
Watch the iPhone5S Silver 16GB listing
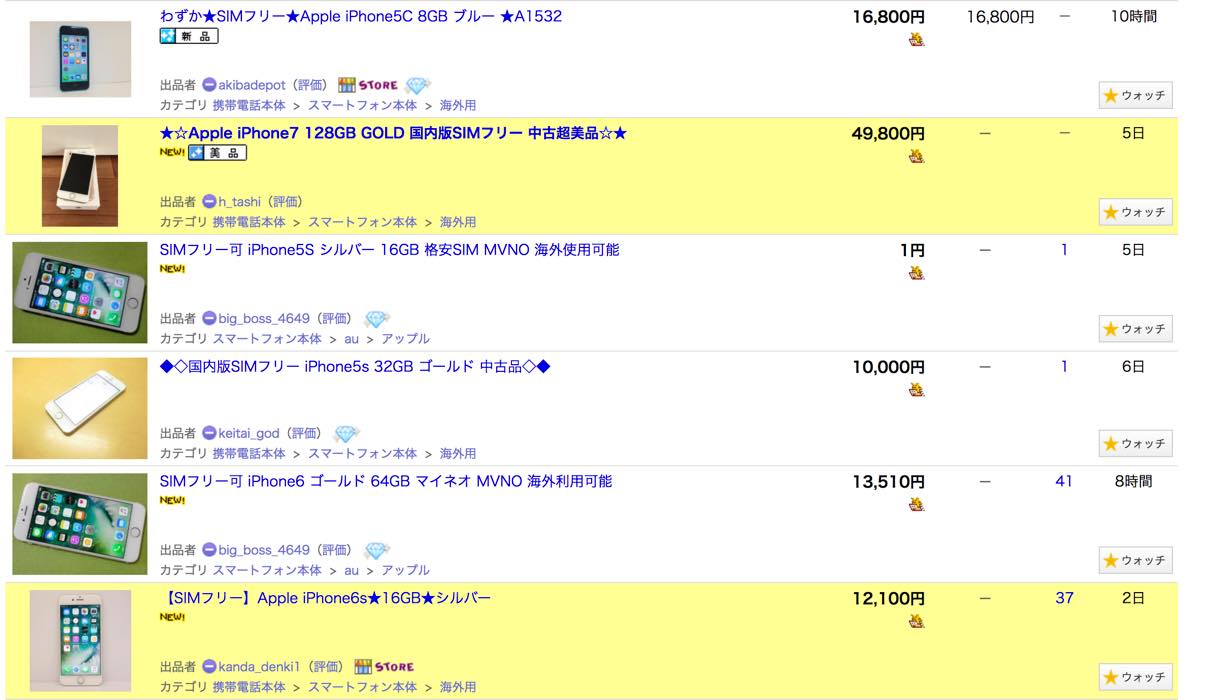[x=1135, y=329]
